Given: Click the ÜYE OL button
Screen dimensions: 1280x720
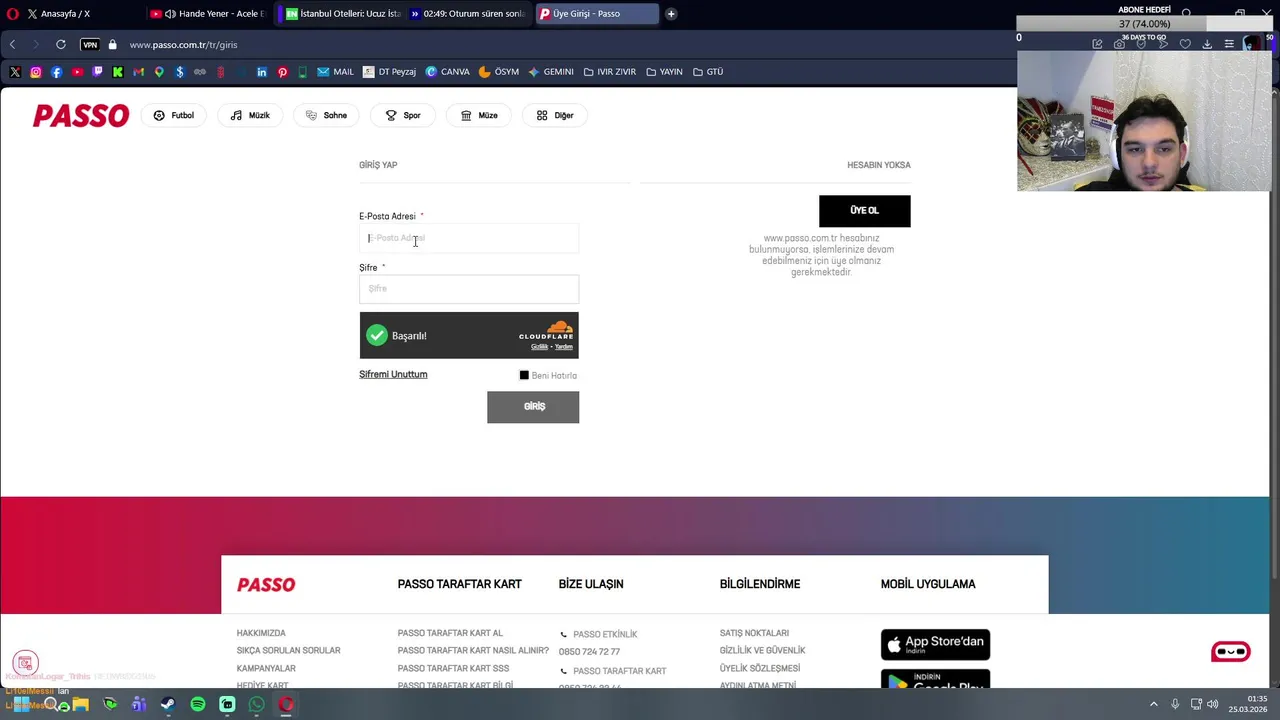Looking at the screenshot, I should (x=865, y=211).
